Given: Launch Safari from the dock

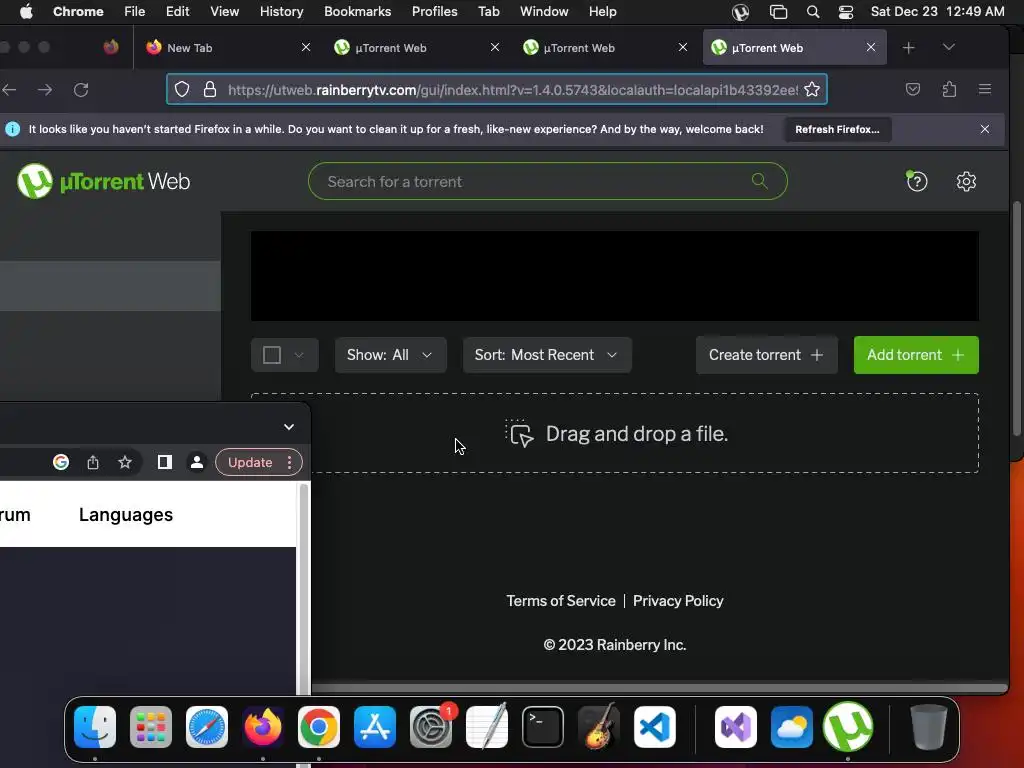Looking at the screenshot, I should pyautogui.click(x=207, y=727).
